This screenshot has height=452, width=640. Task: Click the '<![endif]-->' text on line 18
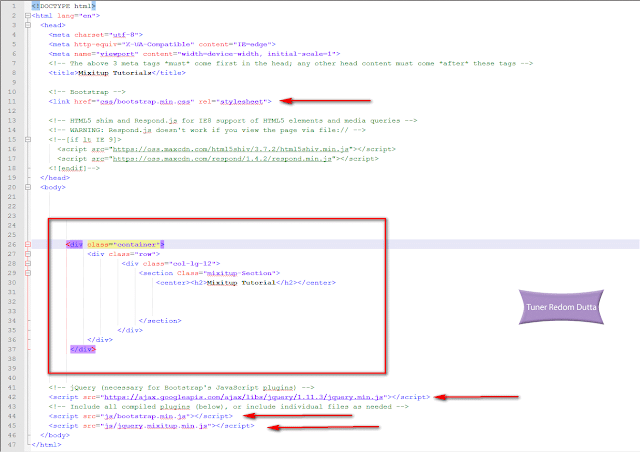(74, 168)
